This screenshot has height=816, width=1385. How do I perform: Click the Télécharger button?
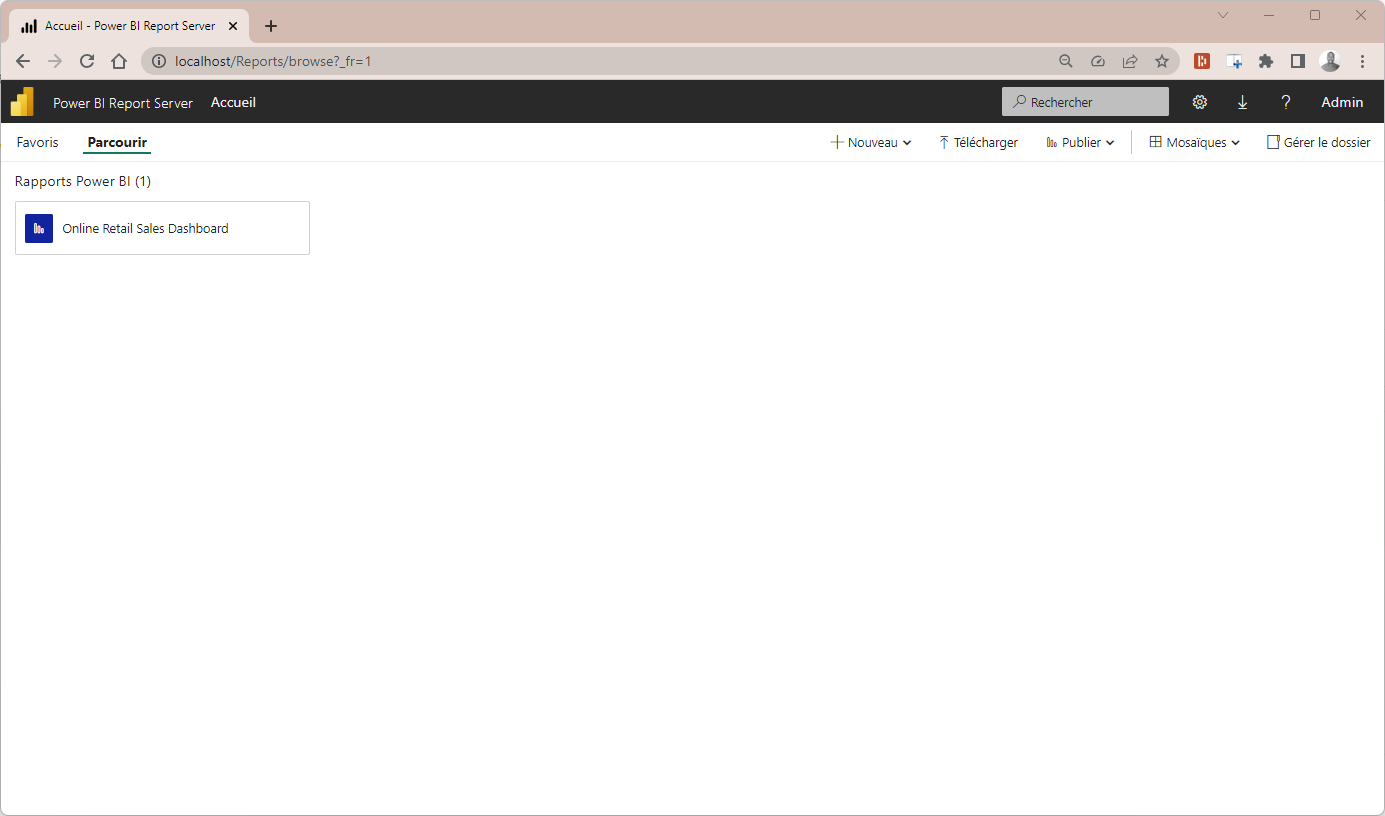(x=978, y=143)
